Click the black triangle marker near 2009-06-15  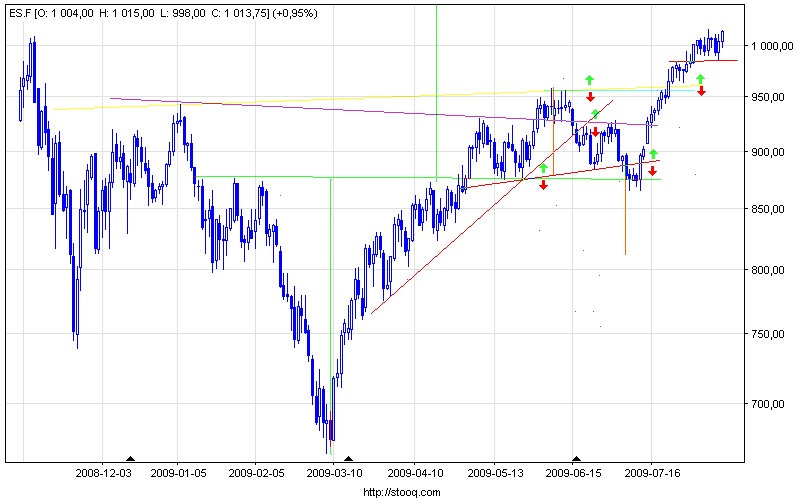tap(576, 459)
